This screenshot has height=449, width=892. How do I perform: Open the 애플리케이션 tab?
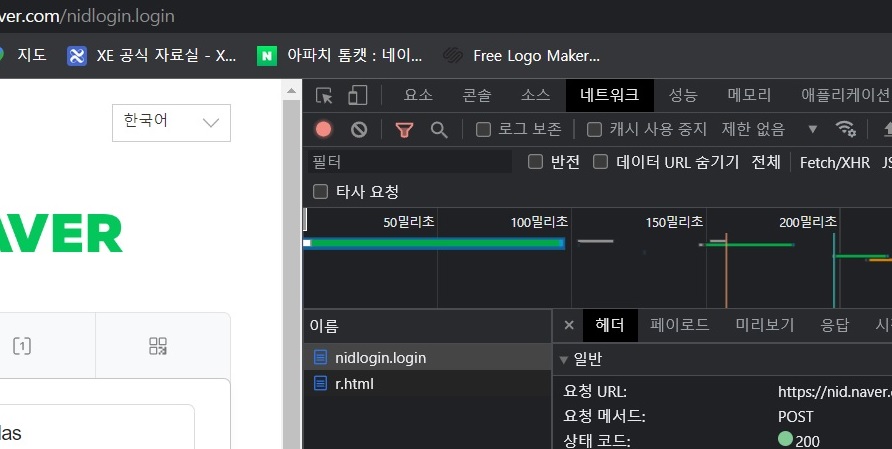coord(846,95)
